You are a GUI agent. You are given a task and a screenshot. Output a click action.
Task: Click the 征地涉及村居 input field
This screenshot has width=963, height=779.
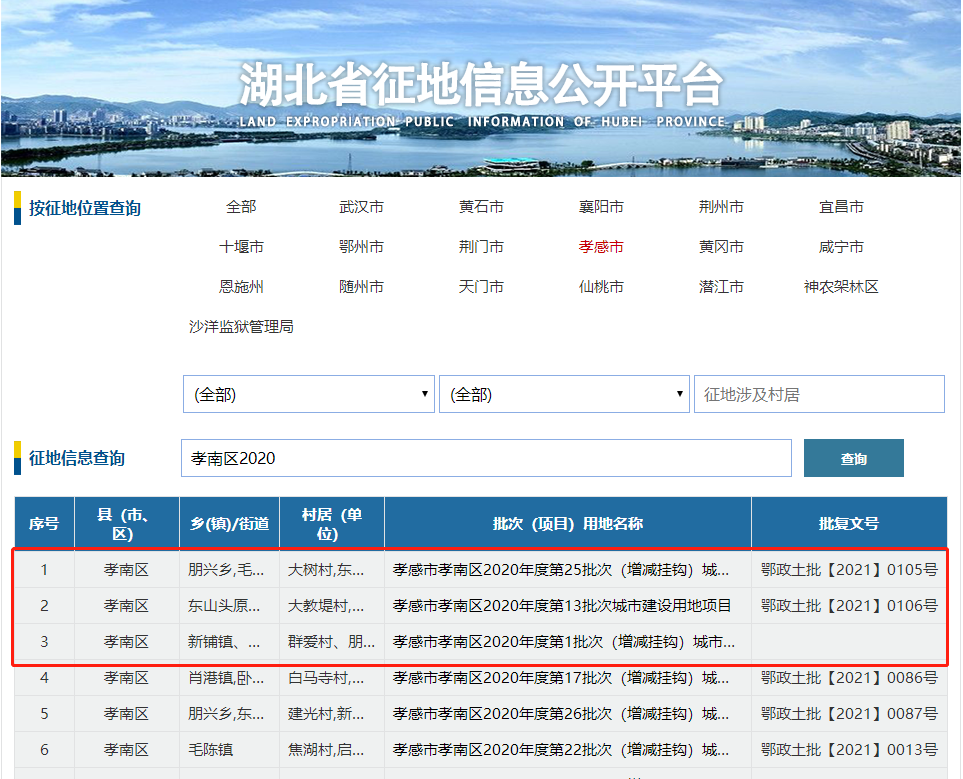coord(819,395)
